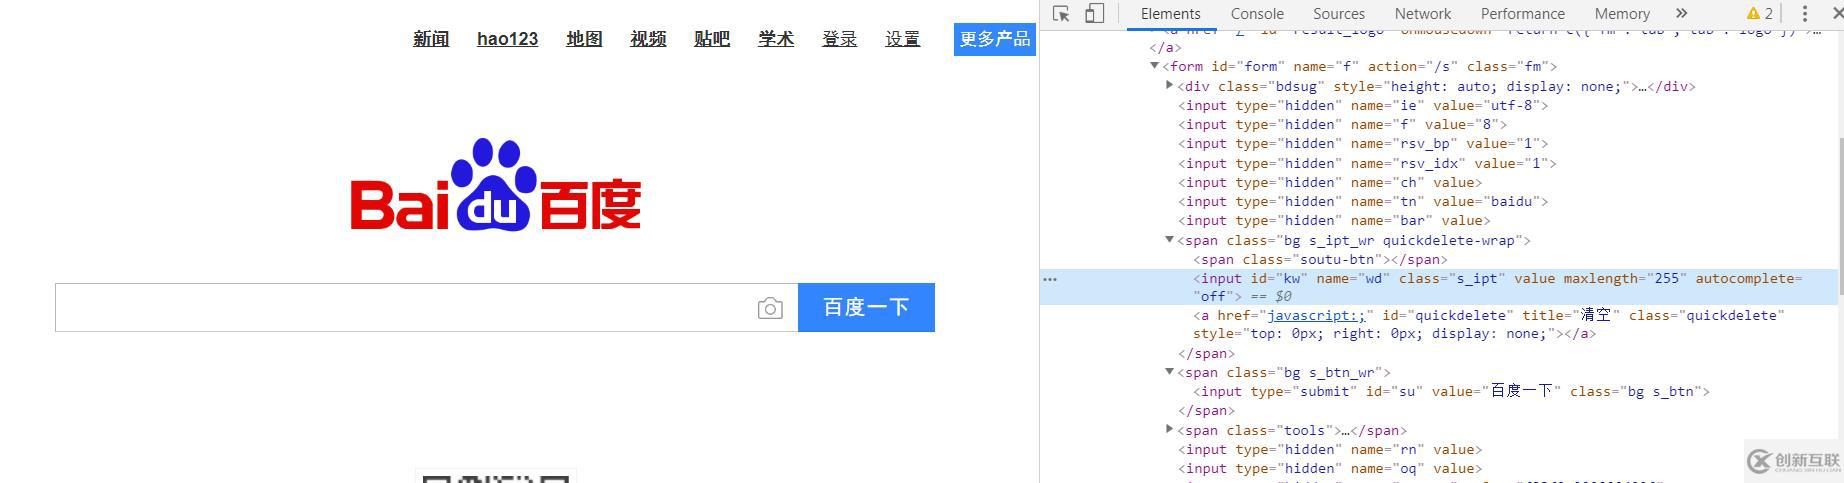Open the Sources tab
Screen dimensions: 1844x483
tap(1339, 14)
